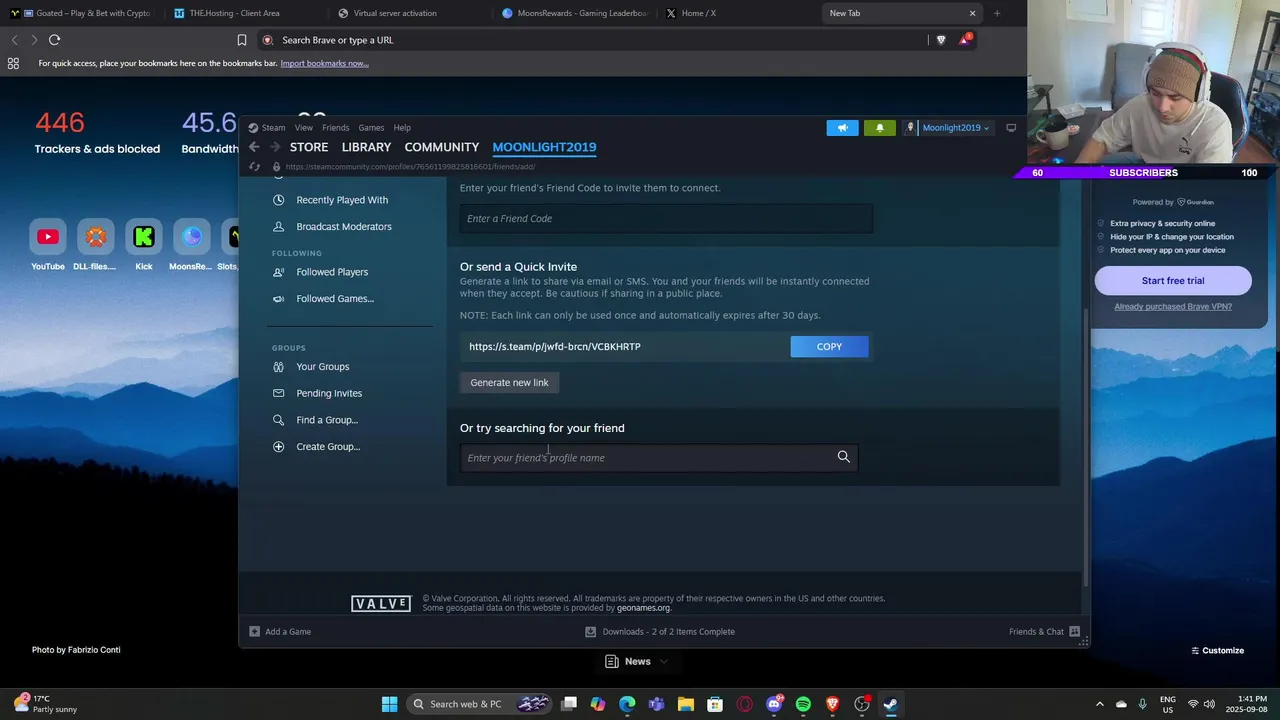
Task: Switch to Virtual server activation browser tab
Action: (x=404, y=13)
